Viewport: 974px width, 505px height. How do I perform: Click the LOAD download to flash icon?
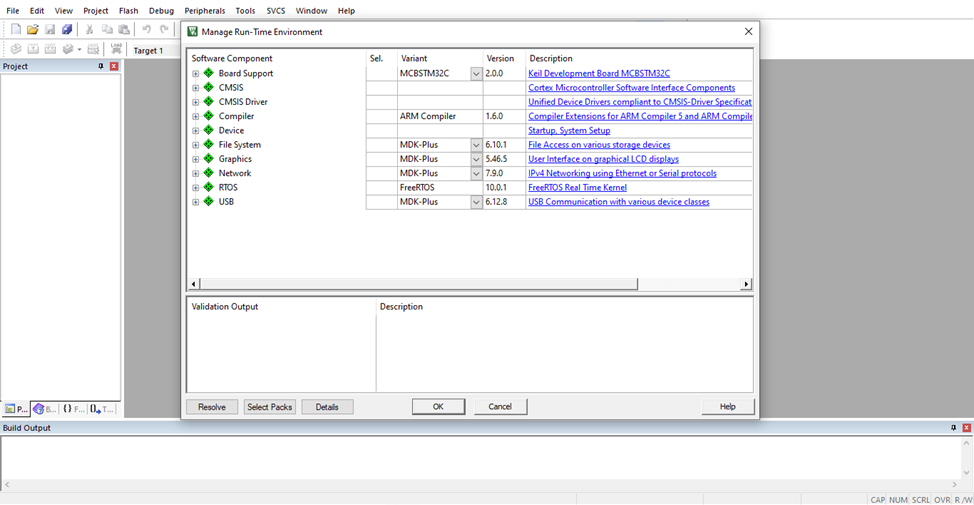click(x=116, y=49)
